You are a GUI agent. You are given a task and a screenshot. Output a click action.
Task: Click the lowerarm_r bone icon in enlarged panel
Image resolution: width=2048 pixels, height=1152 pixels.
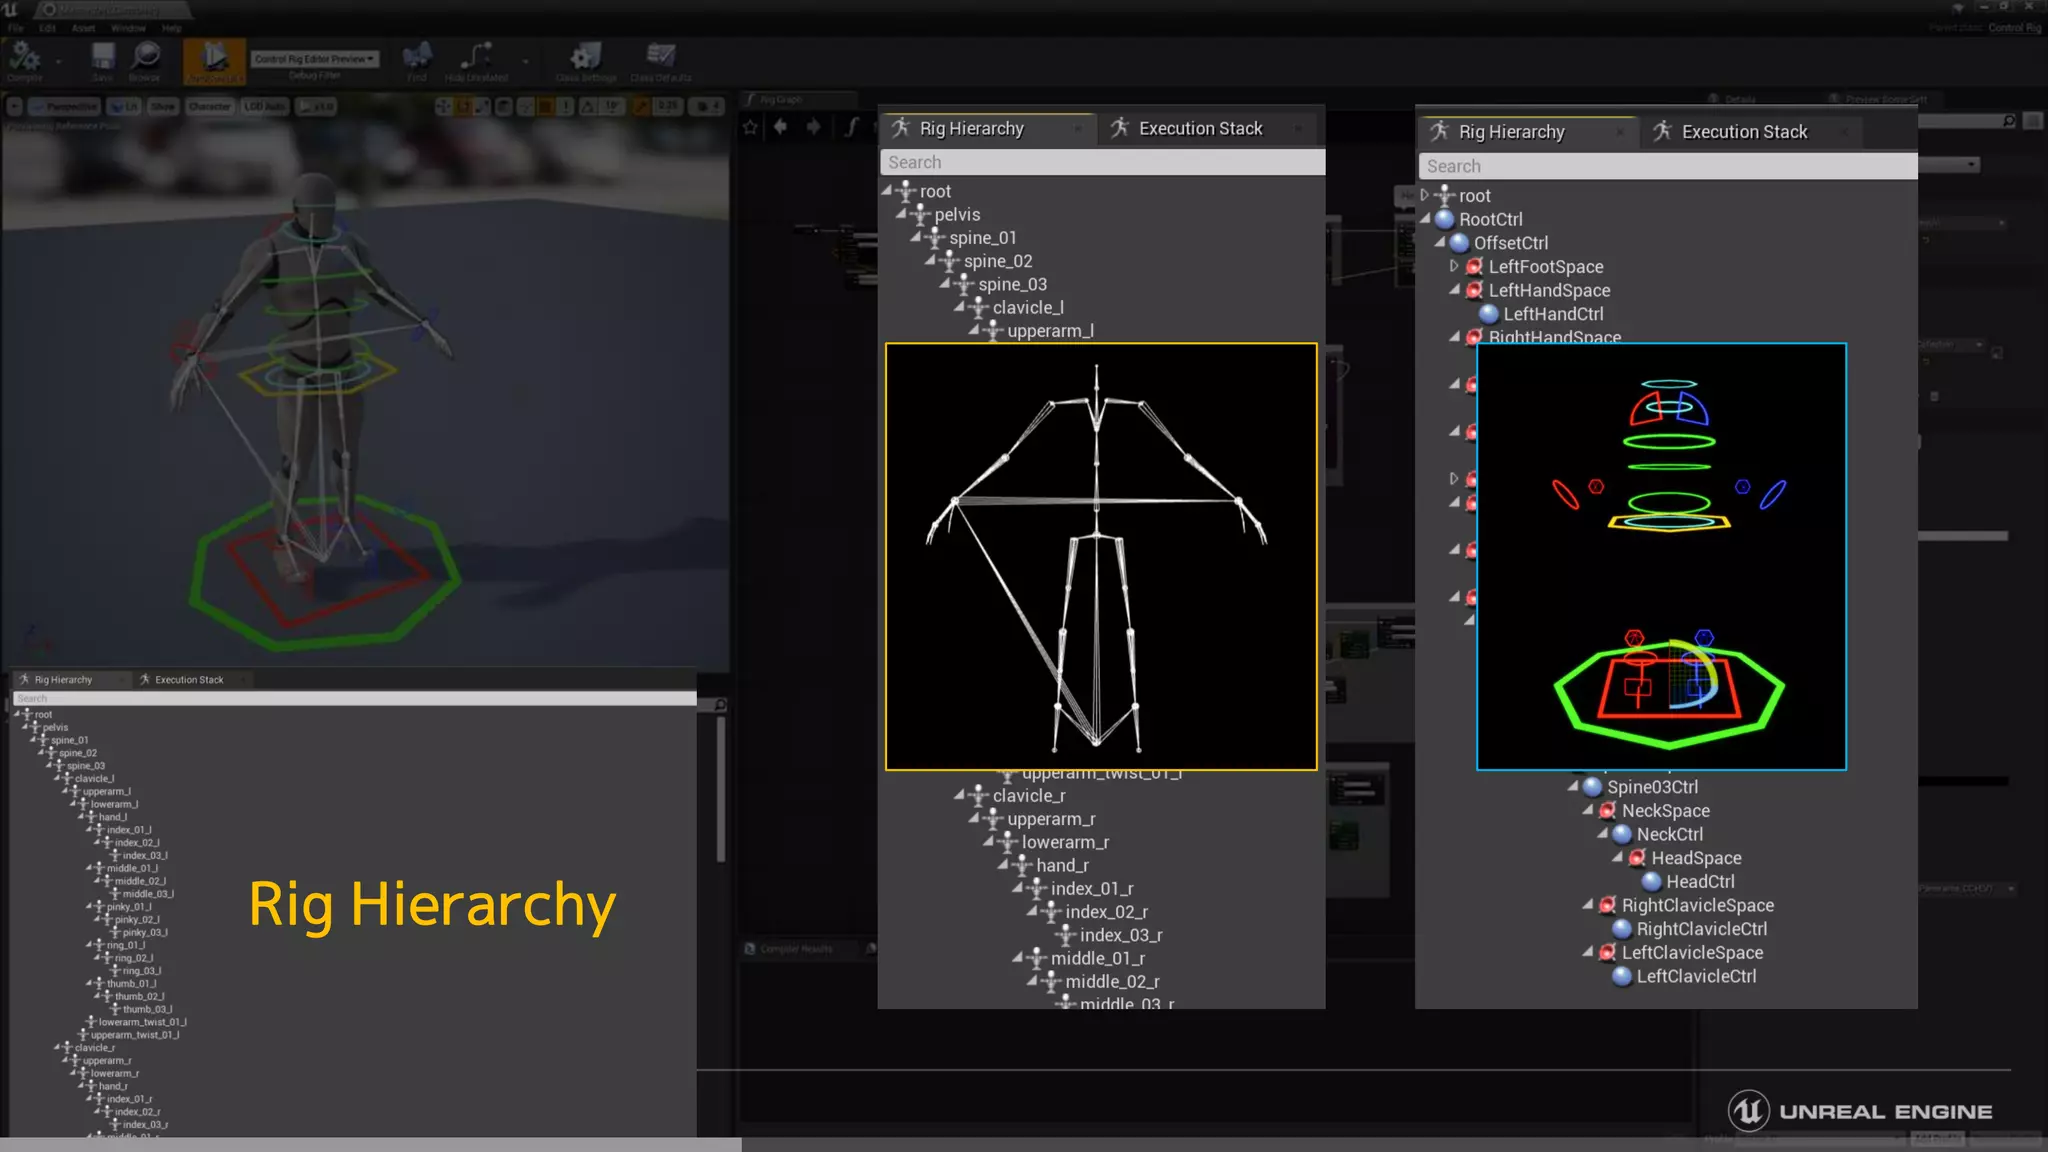click(x=1007, y=842)
